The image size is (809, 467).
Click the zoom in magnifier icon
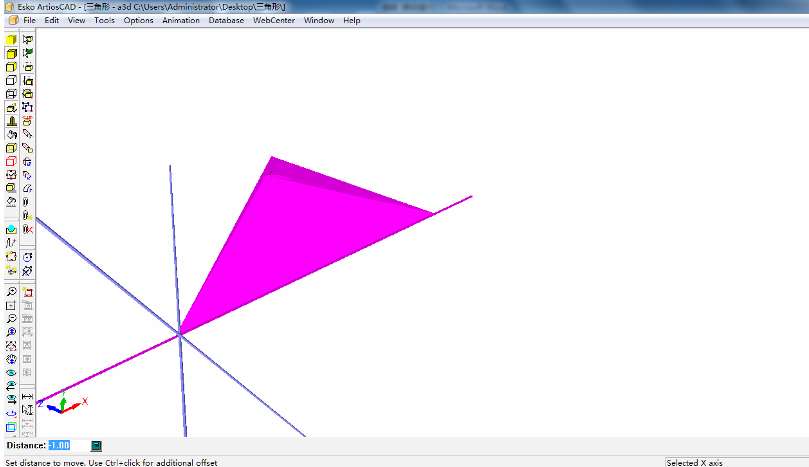point(11,292)
